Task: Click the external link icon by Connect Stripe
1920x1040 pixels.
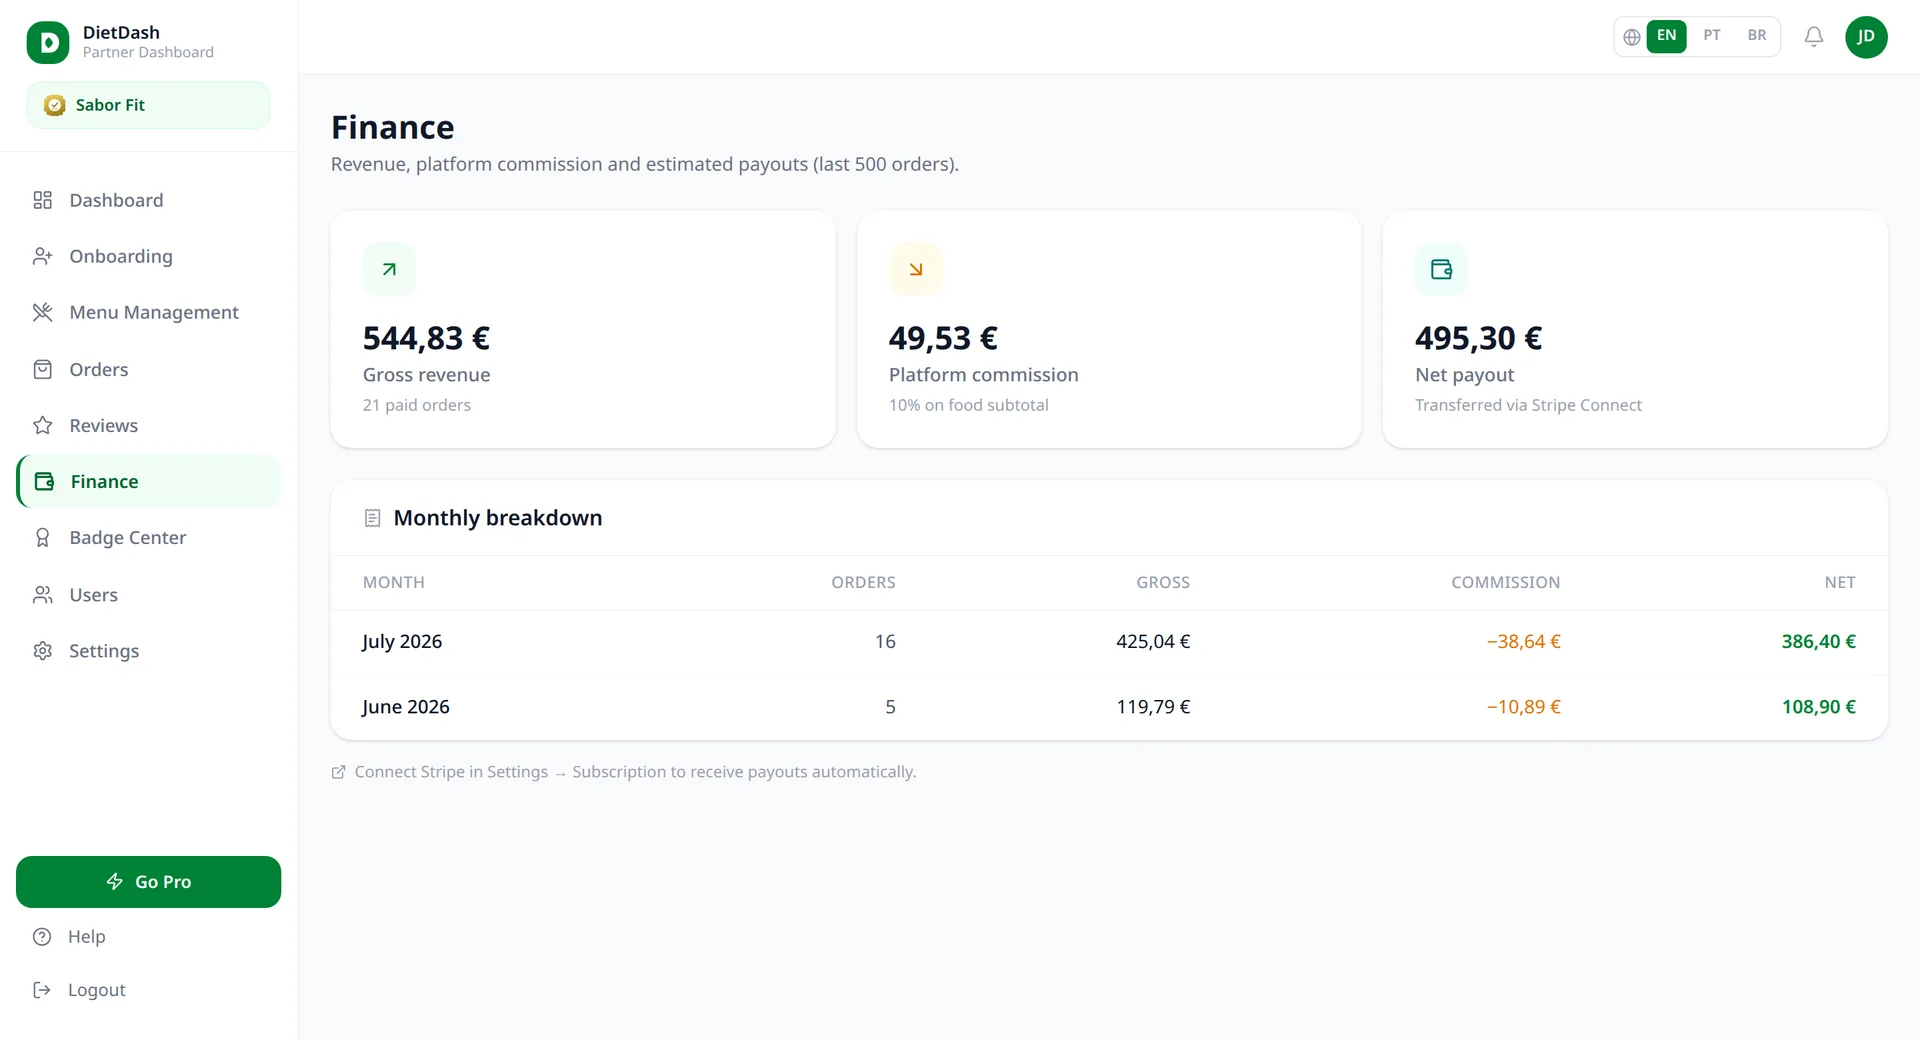Action: [x=339, y=772]
